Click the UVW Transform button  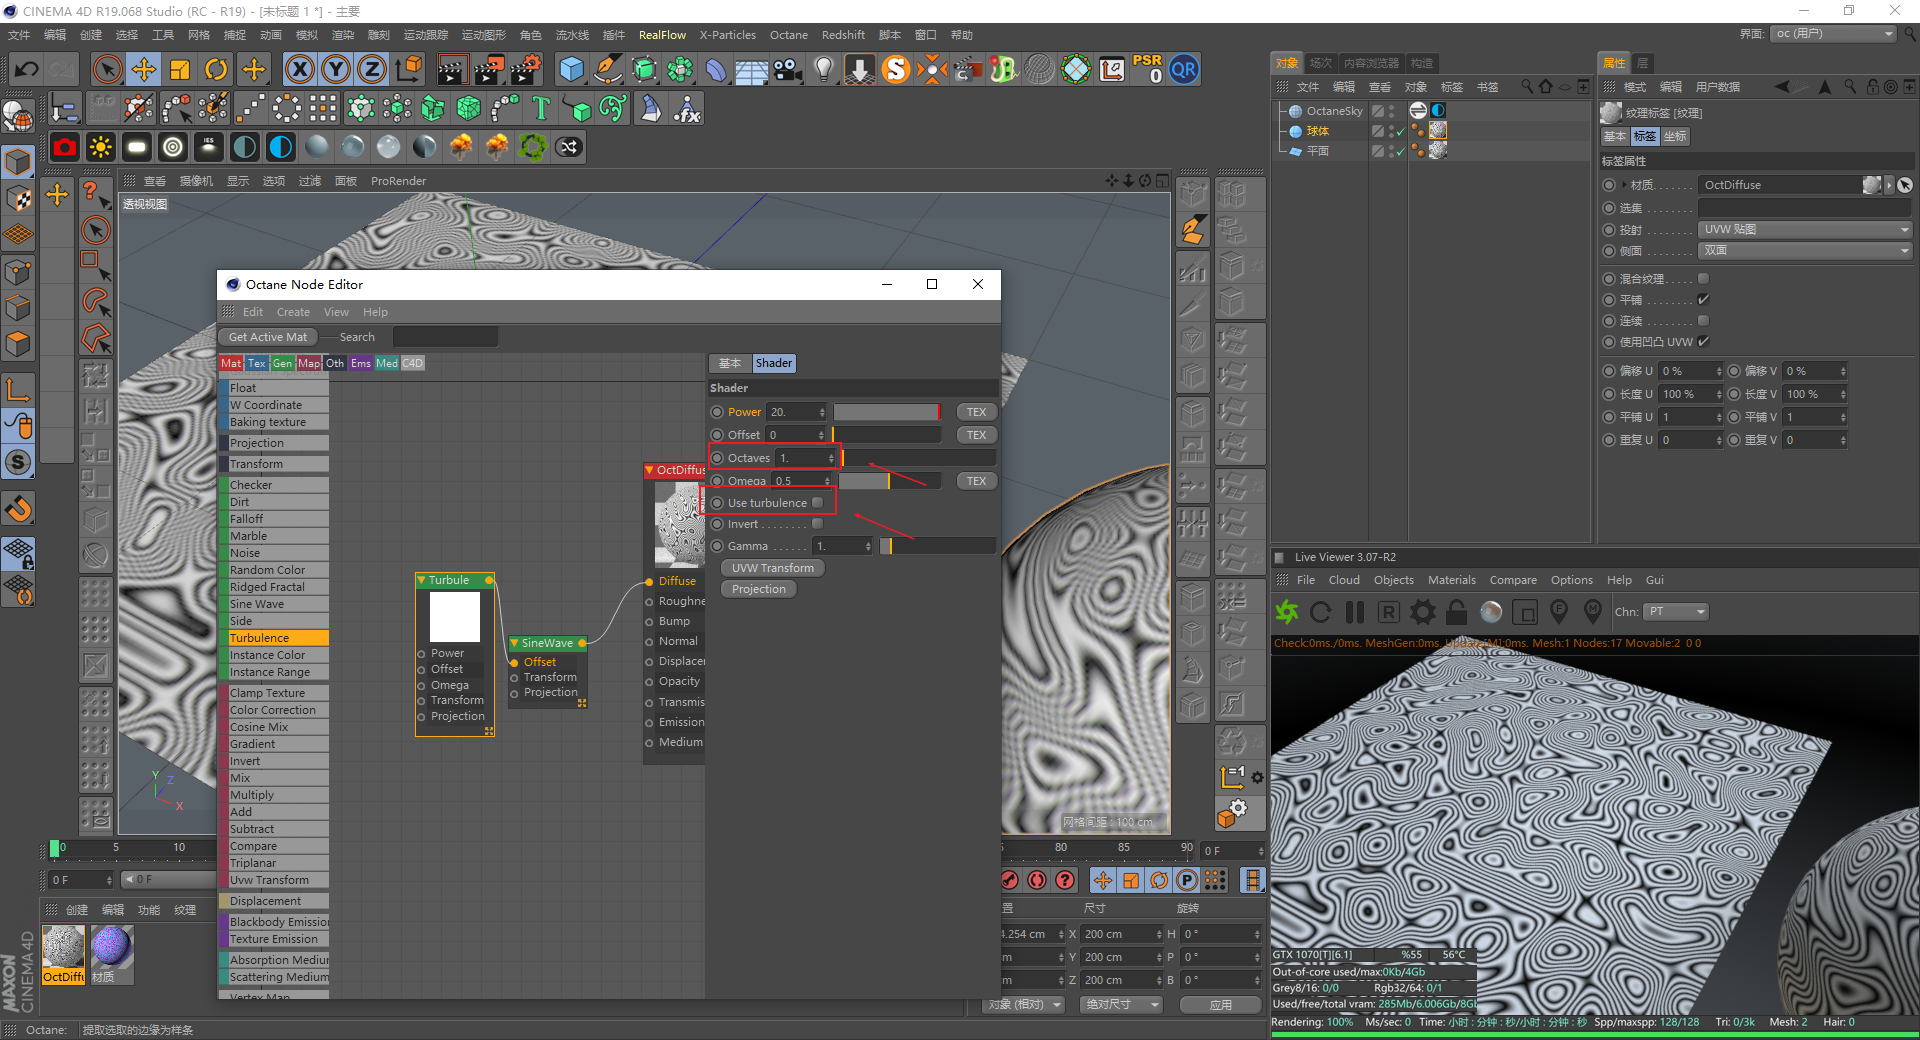772,568
